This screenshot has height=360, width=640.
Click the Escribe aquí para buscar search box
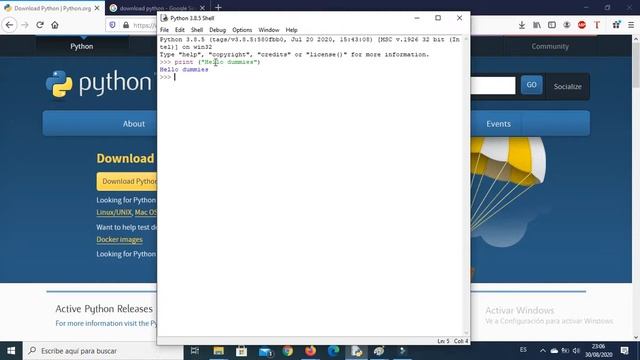click(x=103, y=351)
